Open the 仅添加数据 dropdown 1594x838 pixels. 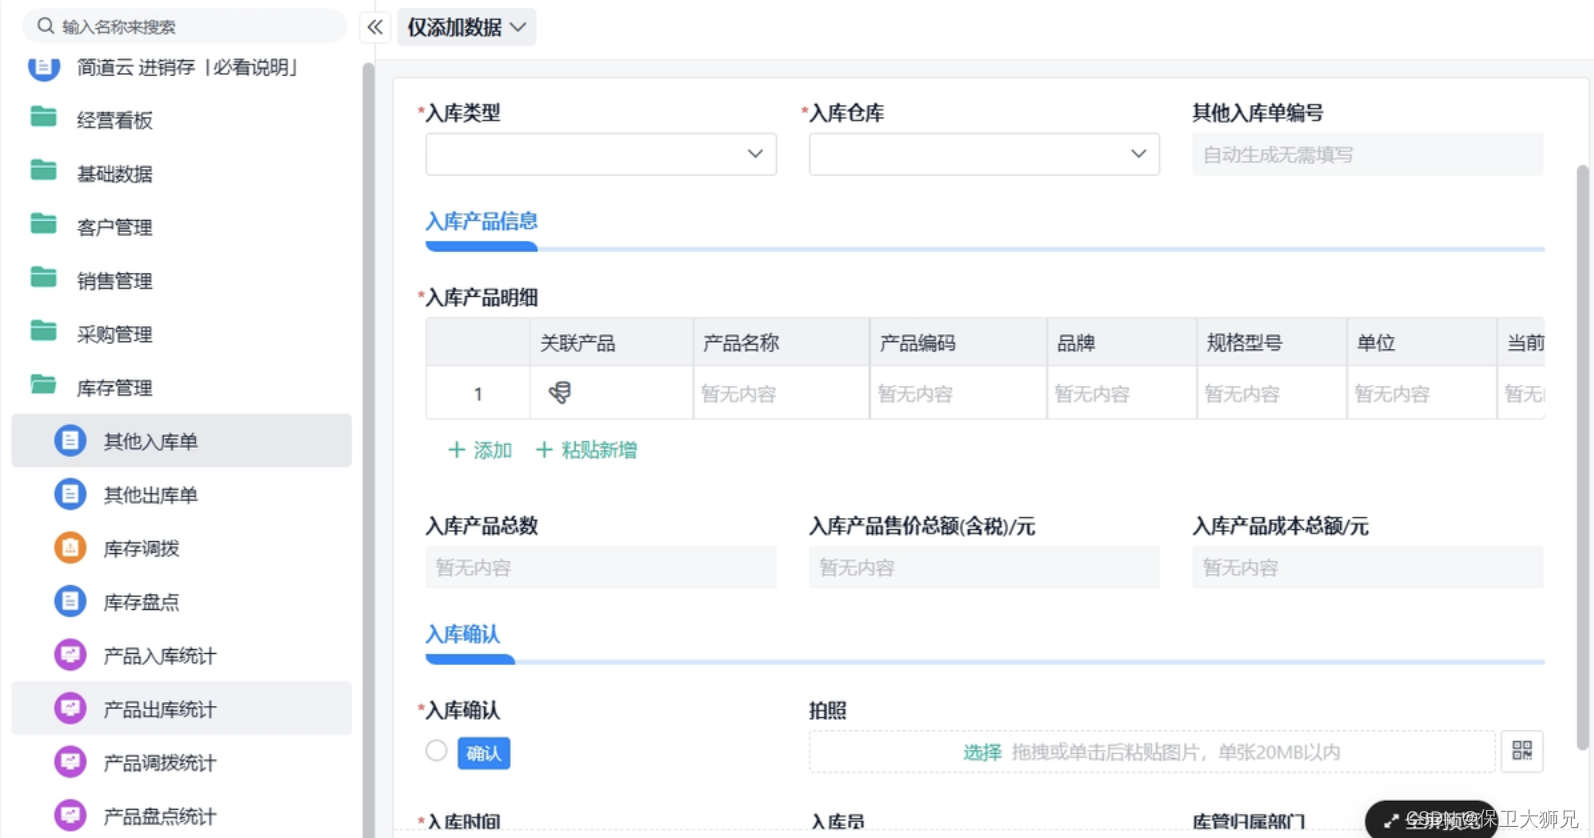[467, 27]
